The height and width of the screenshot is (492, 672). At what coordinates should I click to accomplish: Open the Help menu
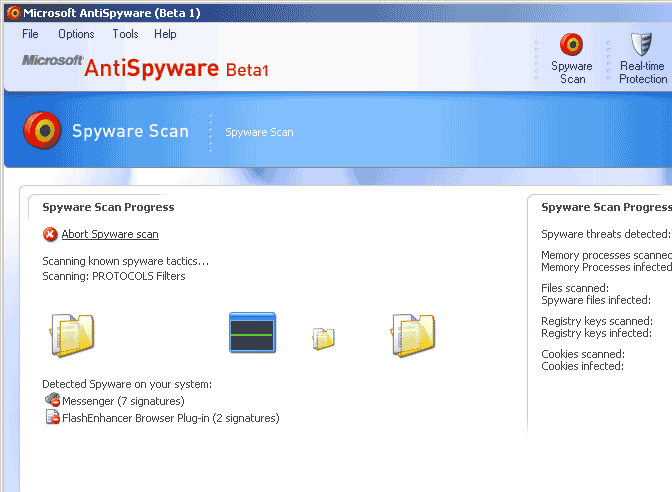(165, 34)
